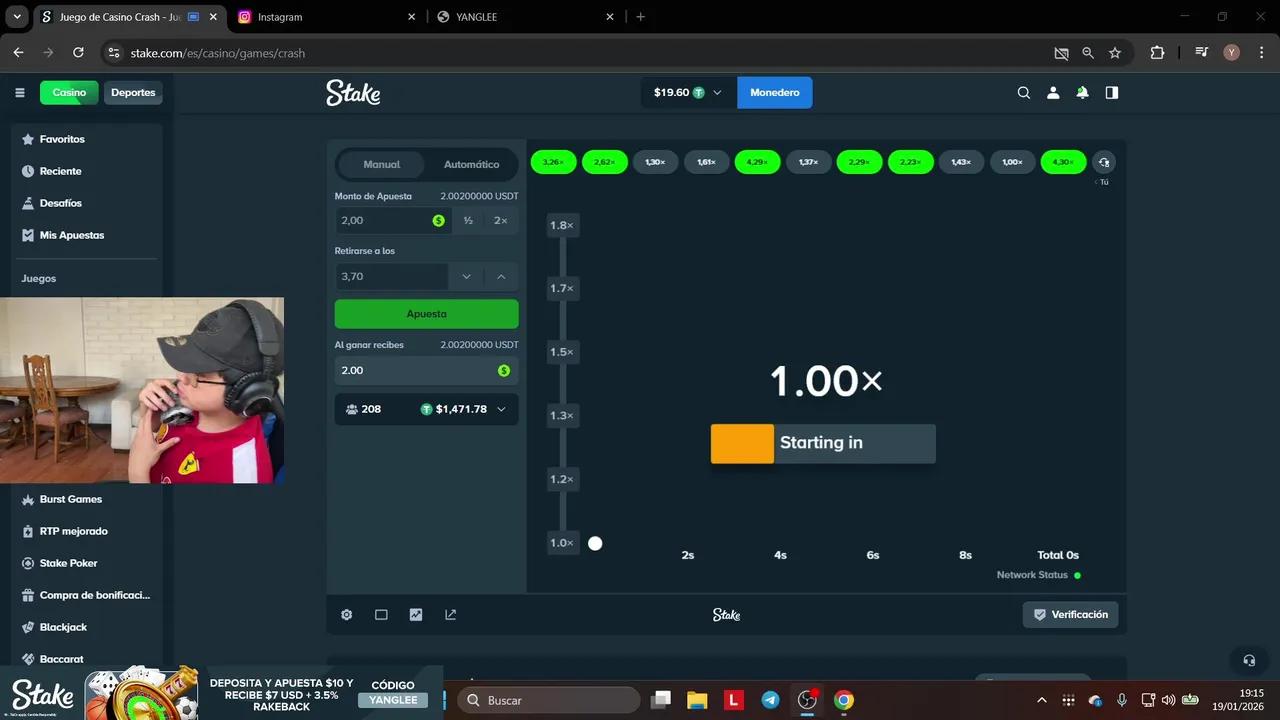Open Chrome extensions puzzle icon
Image resolution: width=1280 pixels, height=720 pixels.
(x=1157, y=53)
